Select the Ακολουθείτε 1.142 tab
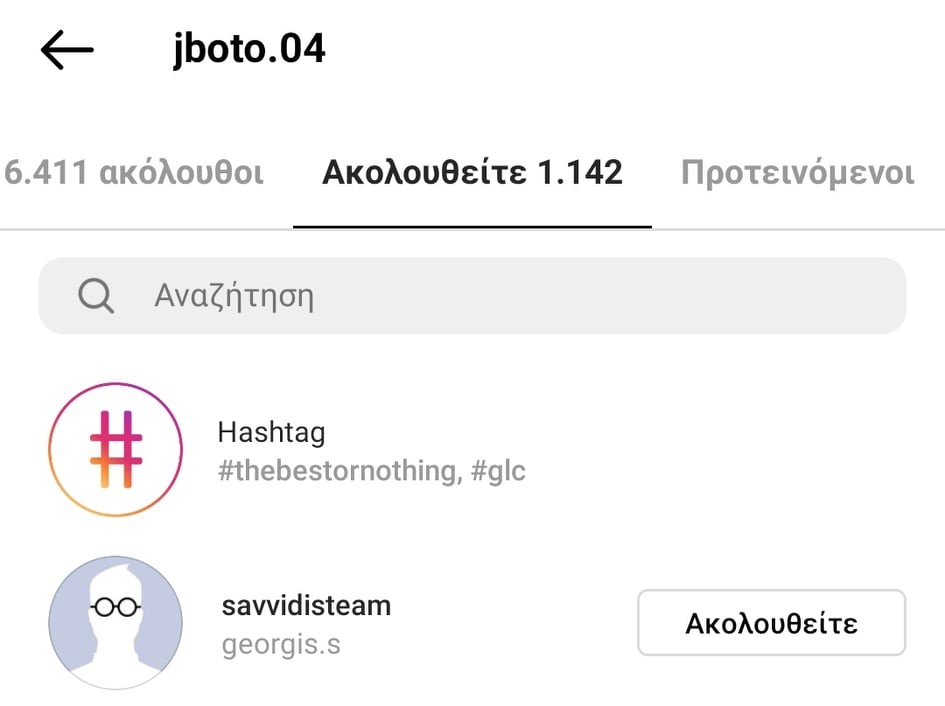 472,173
